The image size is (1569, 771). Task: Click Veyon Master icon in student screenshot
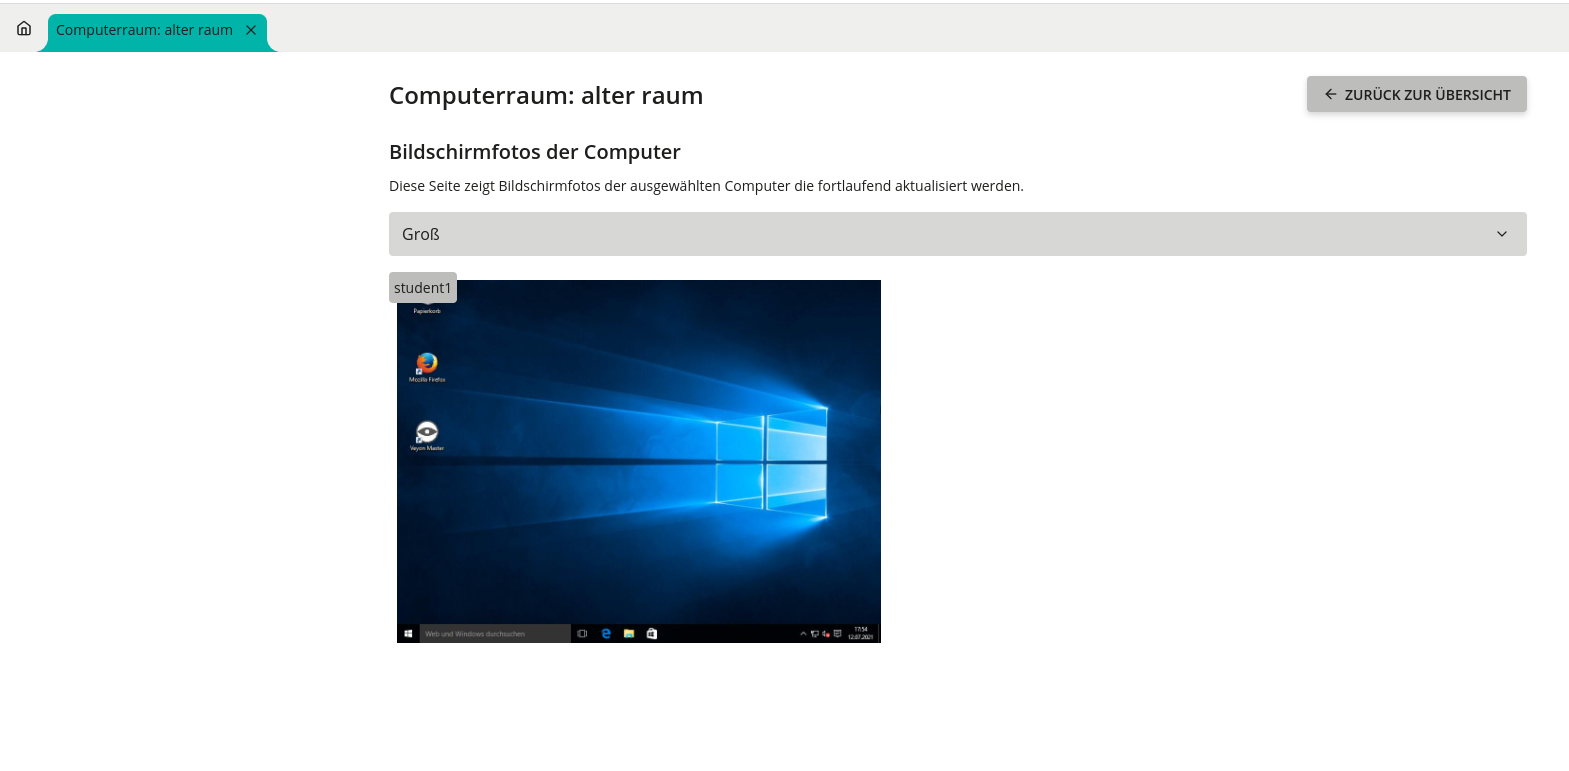coord(427,433)
